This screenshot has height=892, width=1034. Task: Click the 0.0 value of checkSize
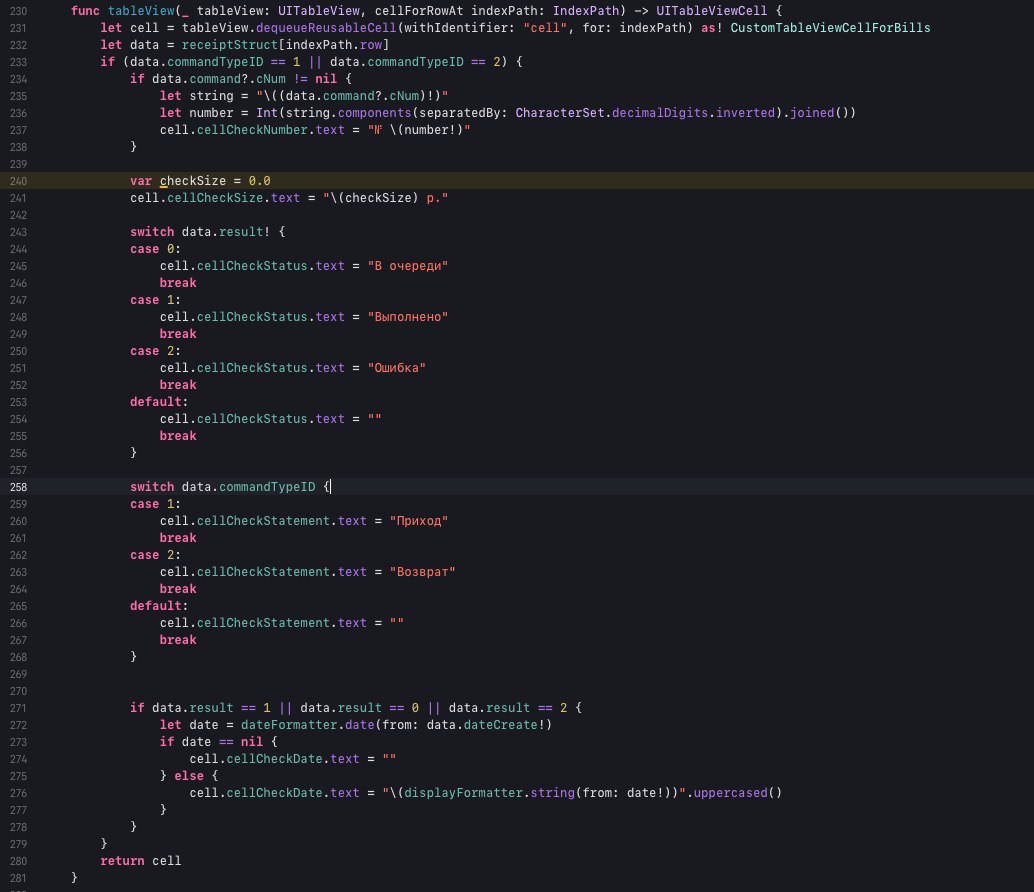(x=259, y=181)
